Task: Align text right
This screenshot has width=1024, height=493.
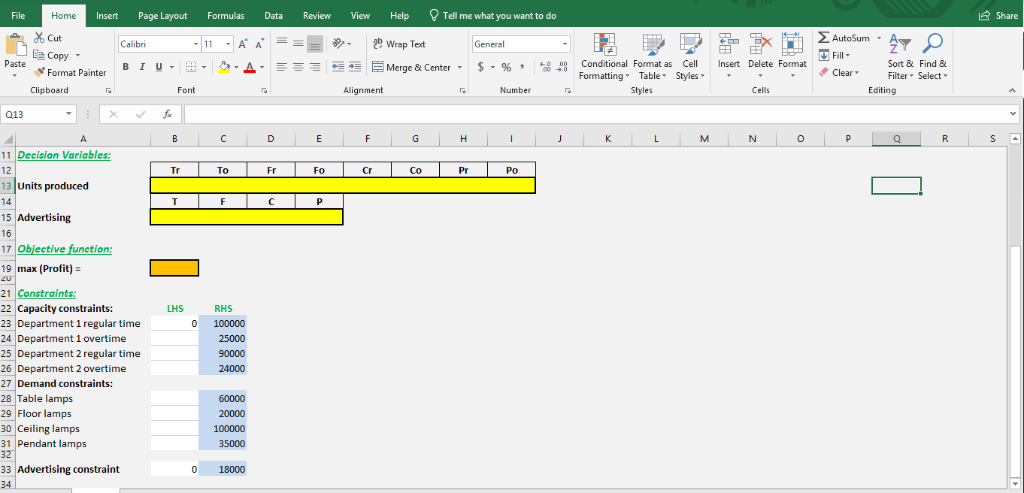Action: click(x=315, y=67)
